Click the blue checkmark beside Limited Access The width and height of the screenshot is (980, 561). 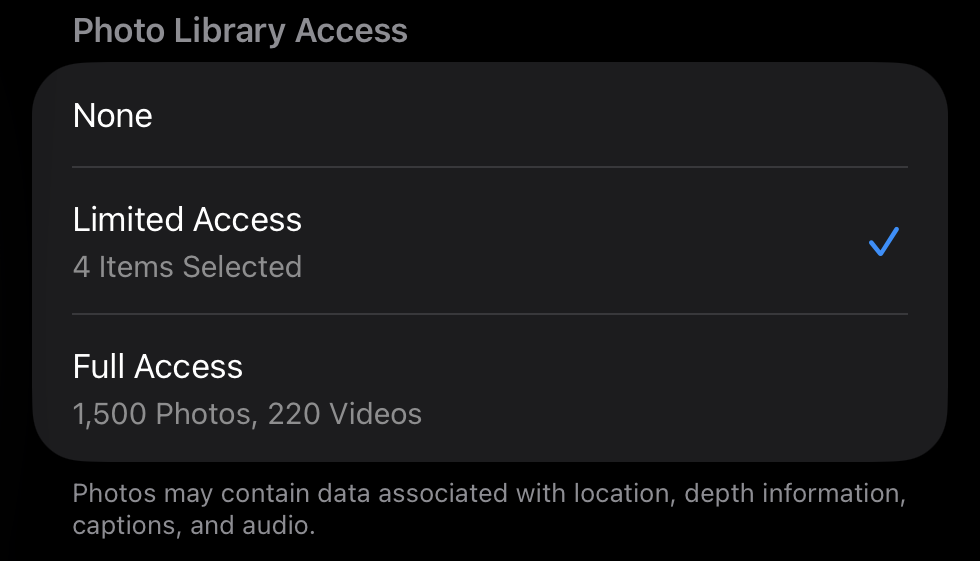point(884,241)
